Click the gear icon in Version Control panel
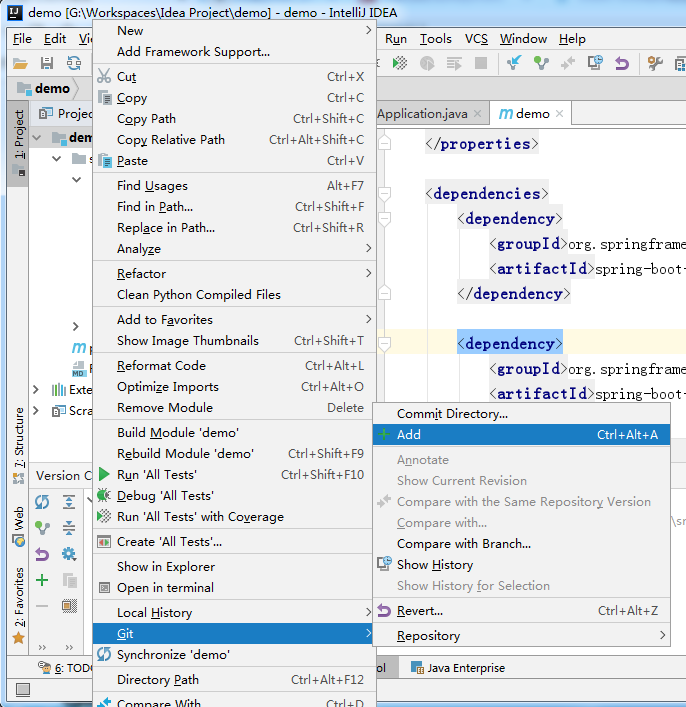Viewport: 686px width, 707px height. [x=69, y=554]
